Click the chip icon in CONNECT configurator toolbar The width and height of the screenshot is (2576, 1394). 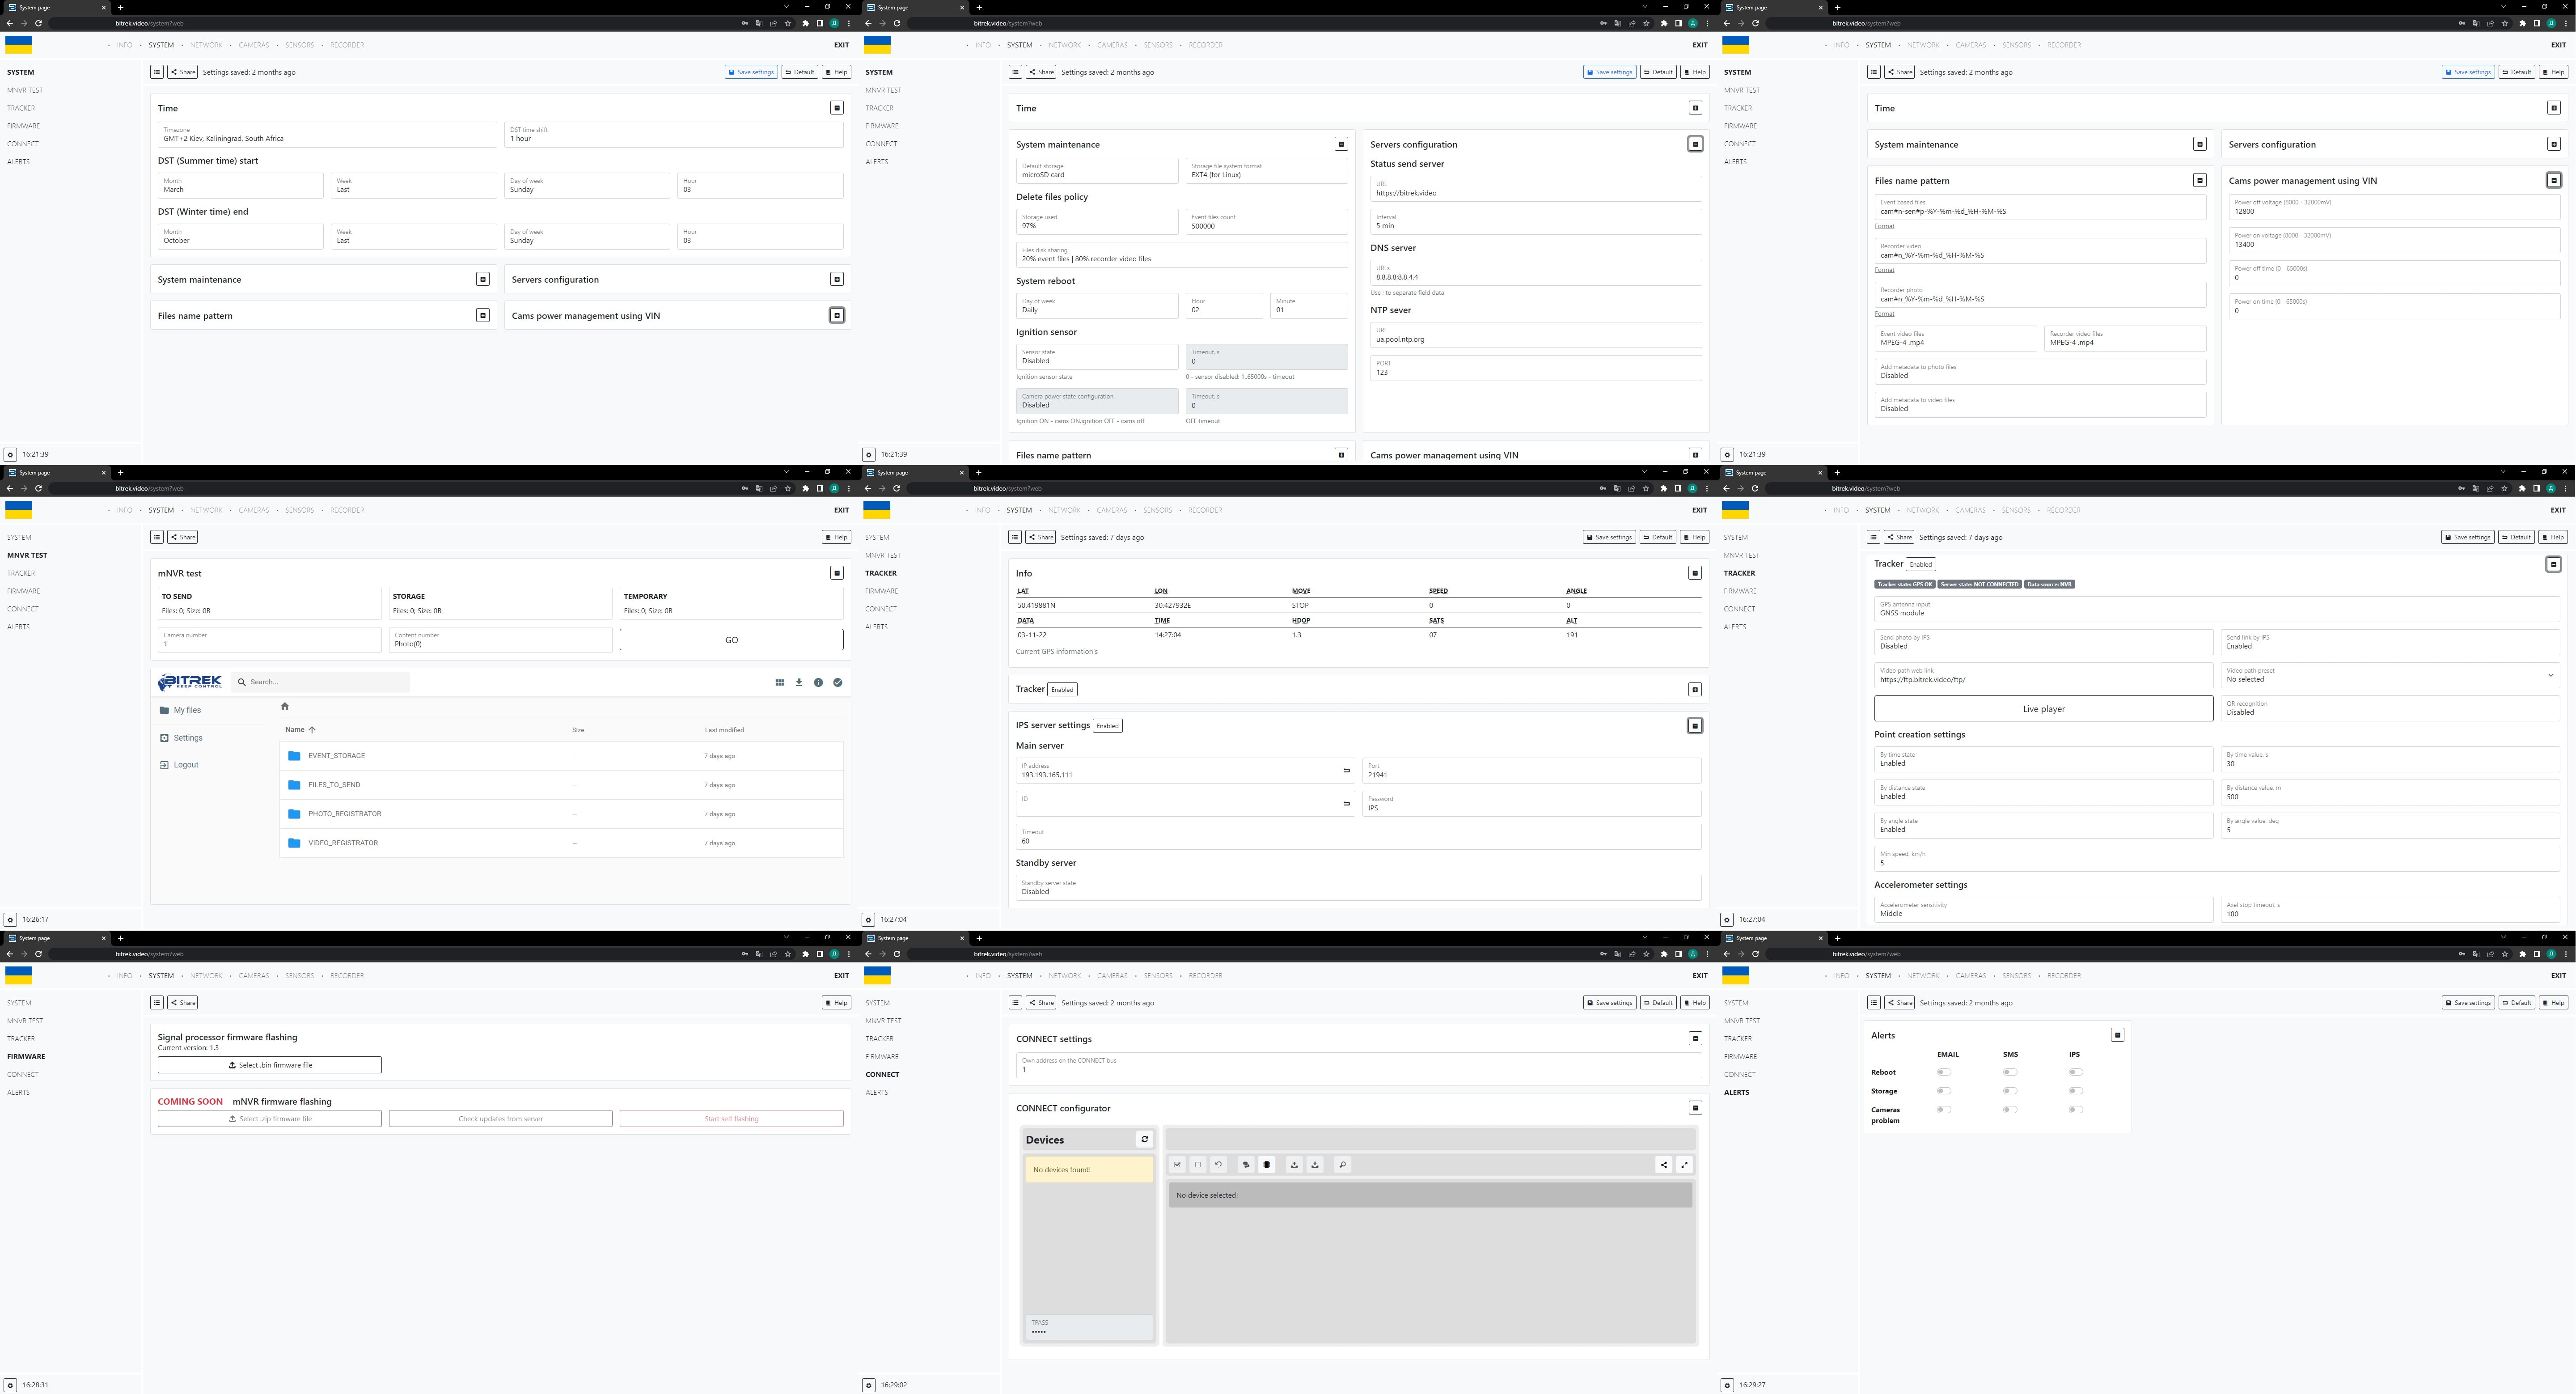(x=1267, y=1165)
